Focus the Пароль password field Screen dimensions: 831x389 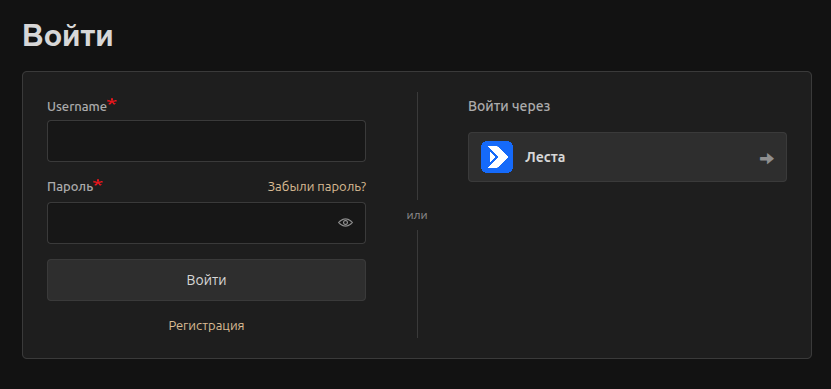click(x=206, y=223)
